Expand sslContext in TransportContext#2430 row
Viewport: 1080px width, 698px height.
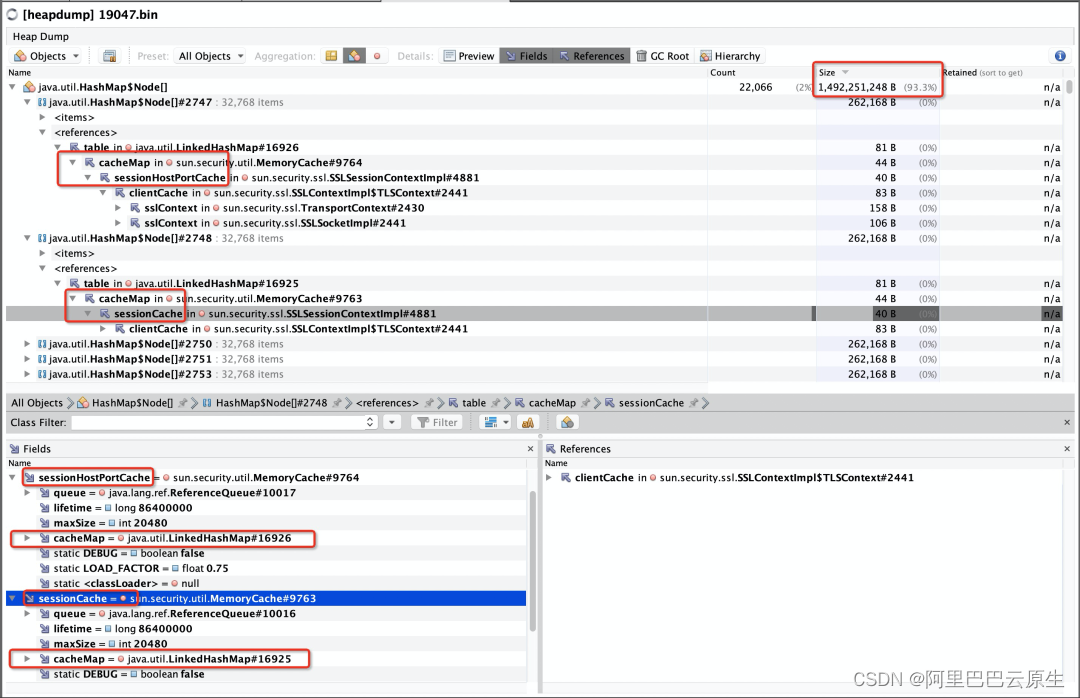[x=118, y=208]
